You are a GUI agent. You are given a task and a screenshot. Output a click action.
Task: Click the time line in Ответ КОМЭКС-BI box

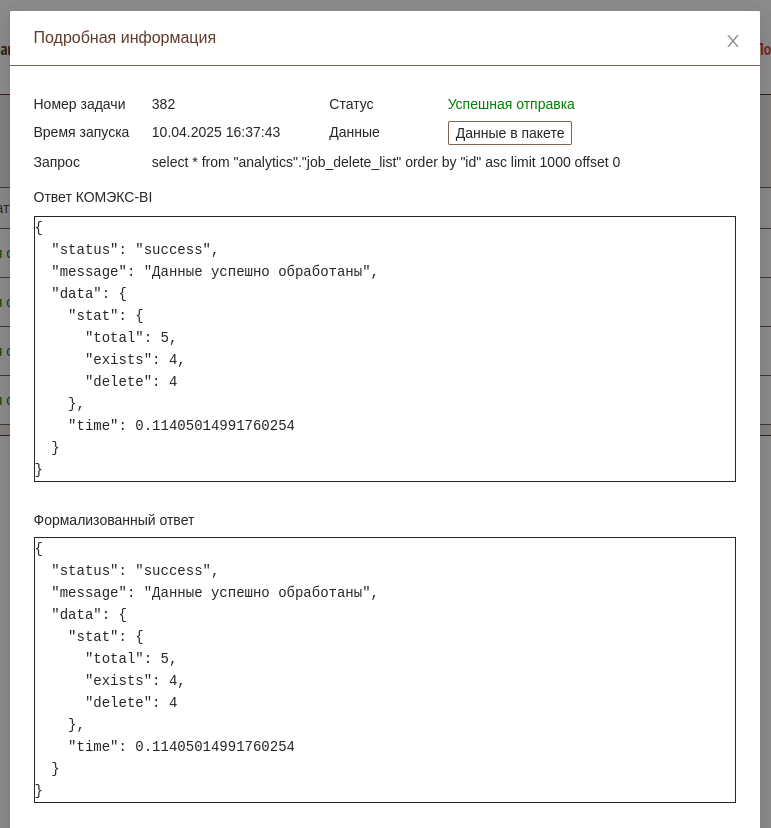click(181, 426)
